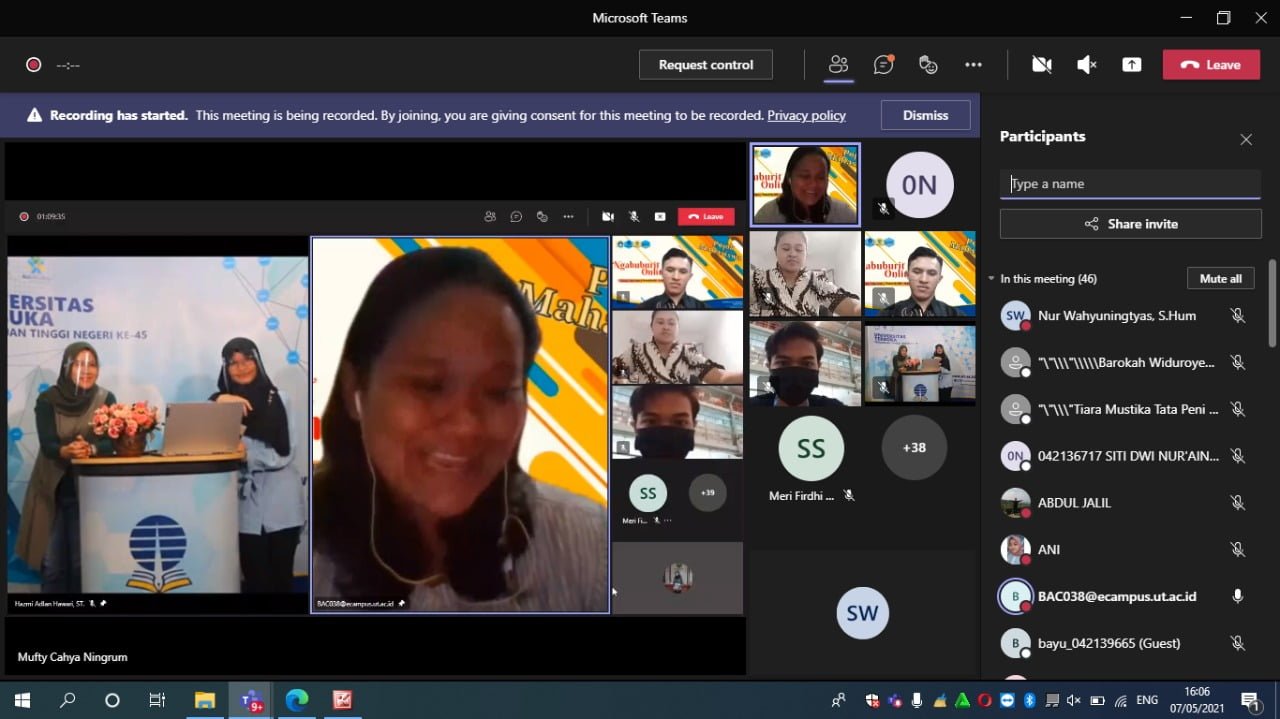
Task: Leave the meeting
Action: tap(1211, 65)
